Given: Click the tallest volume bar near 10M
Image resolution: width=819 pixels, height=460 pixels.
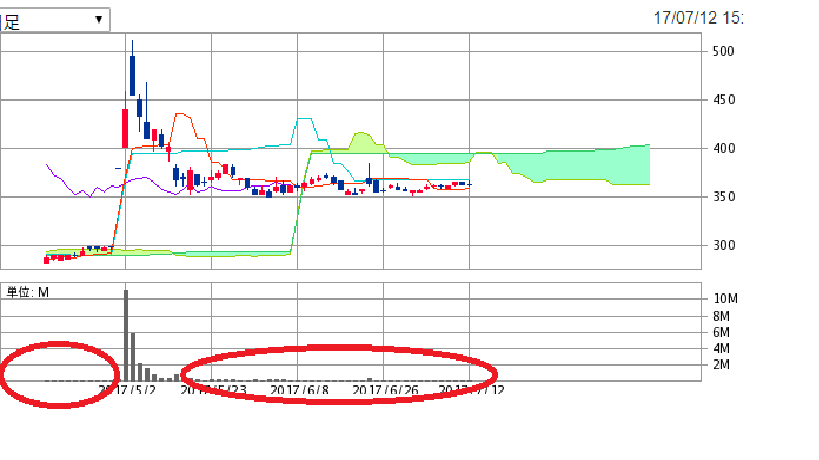Looking at the screenshot, I should click(126, 335).
